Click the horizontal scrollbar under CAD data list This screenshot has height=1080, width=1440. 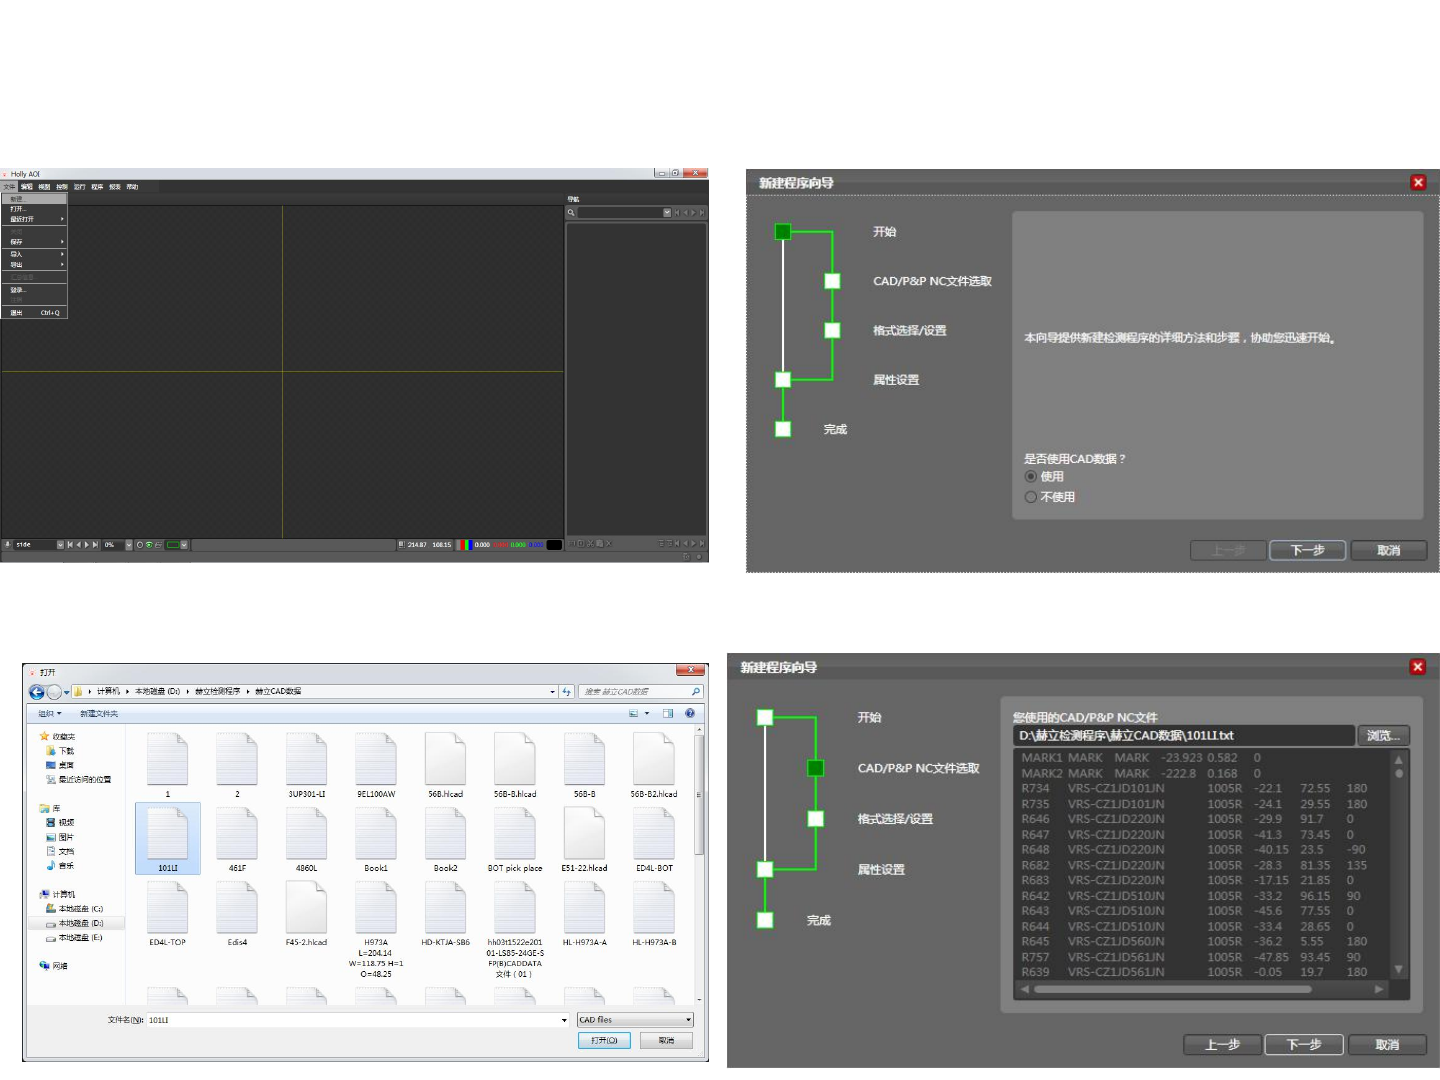[1172, 989]
